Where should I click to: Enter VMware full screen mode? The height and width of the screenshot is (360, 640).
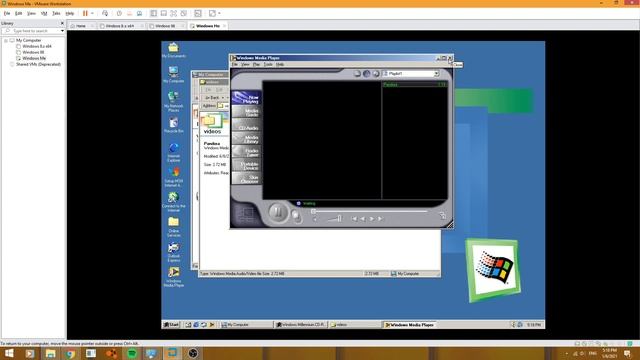pos(173,13)
